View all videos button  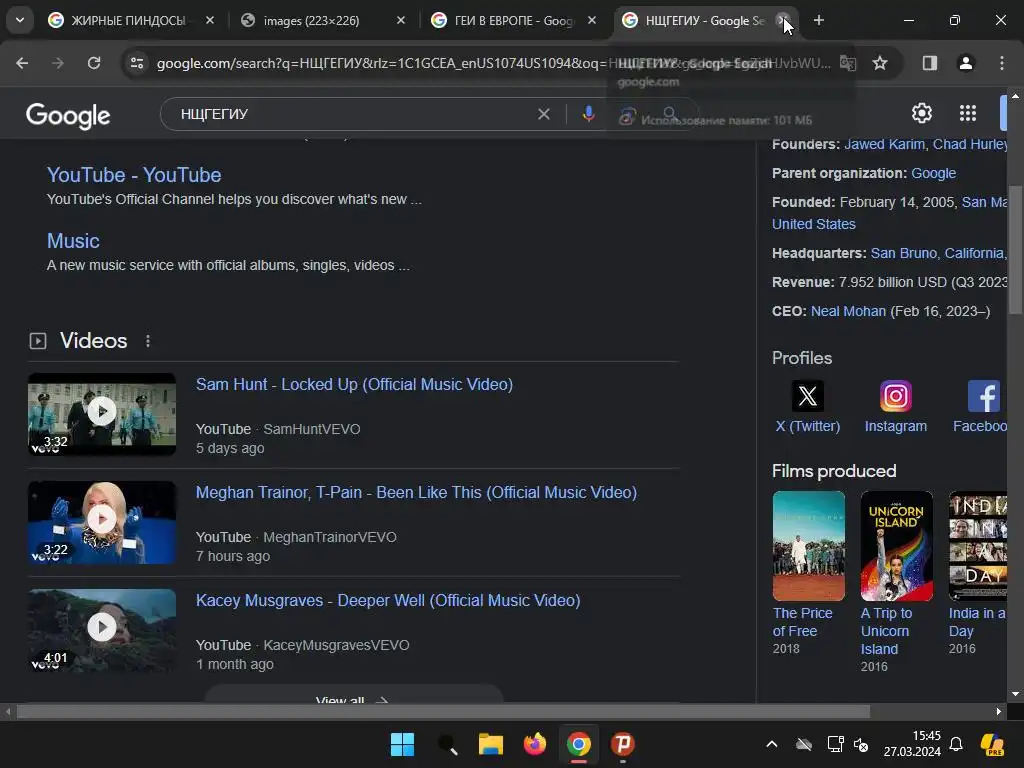coord(354,696)
